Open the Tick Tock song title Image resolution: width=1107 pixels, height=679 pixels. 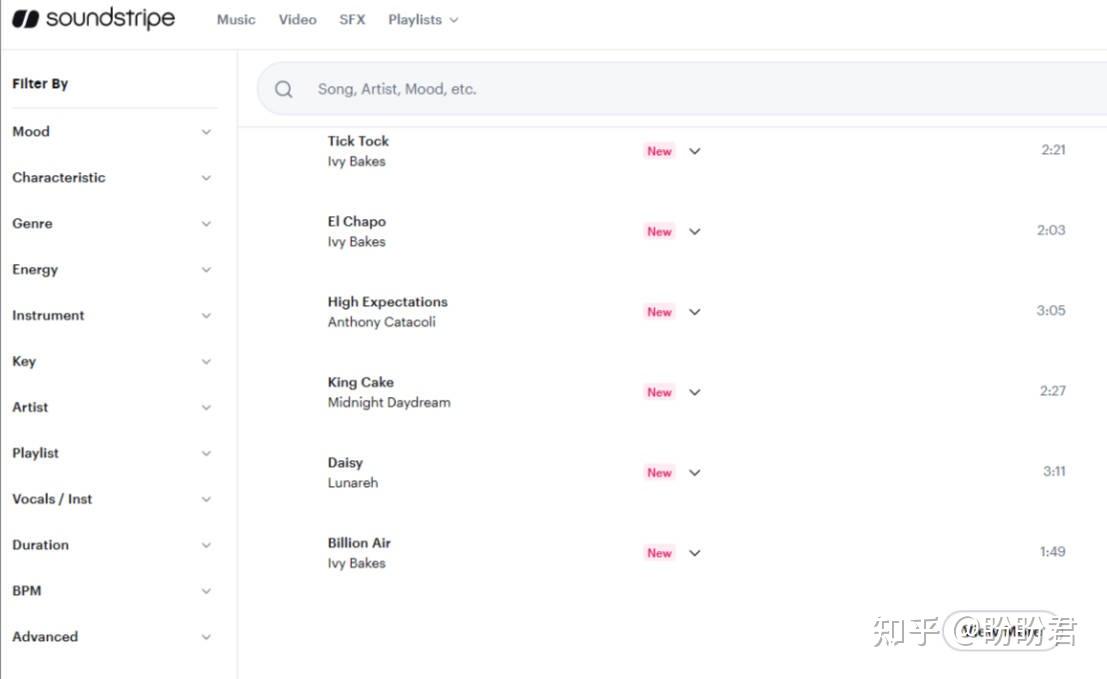[x=358, y=141]
